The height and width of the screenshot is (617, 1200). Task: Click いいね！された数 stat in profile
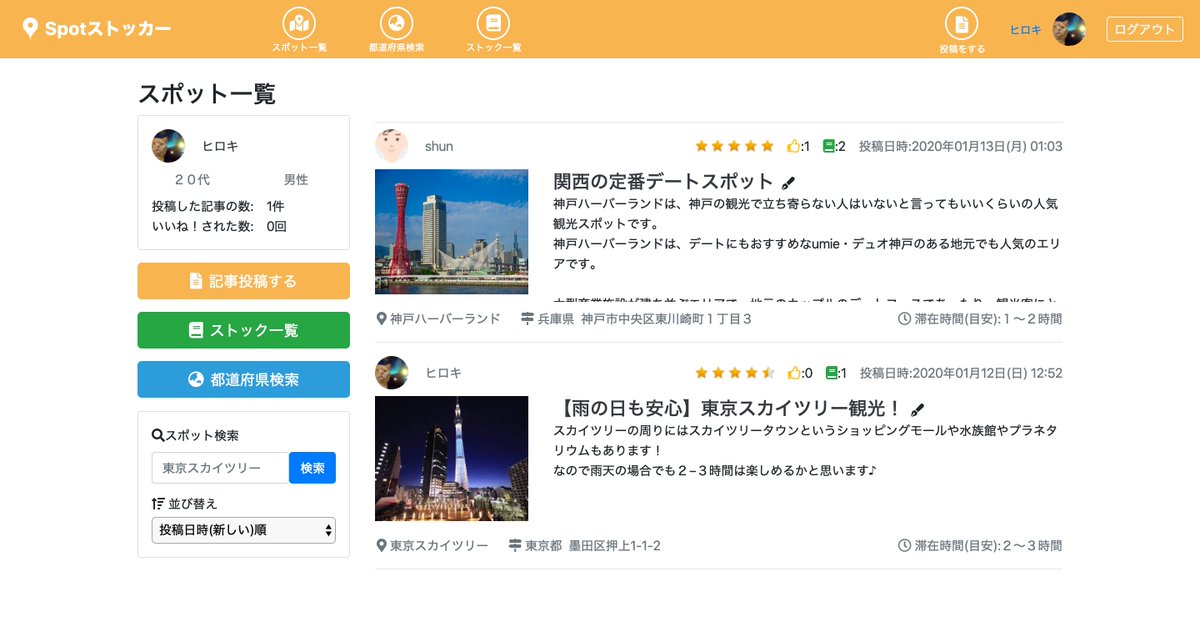click(219, 226)
